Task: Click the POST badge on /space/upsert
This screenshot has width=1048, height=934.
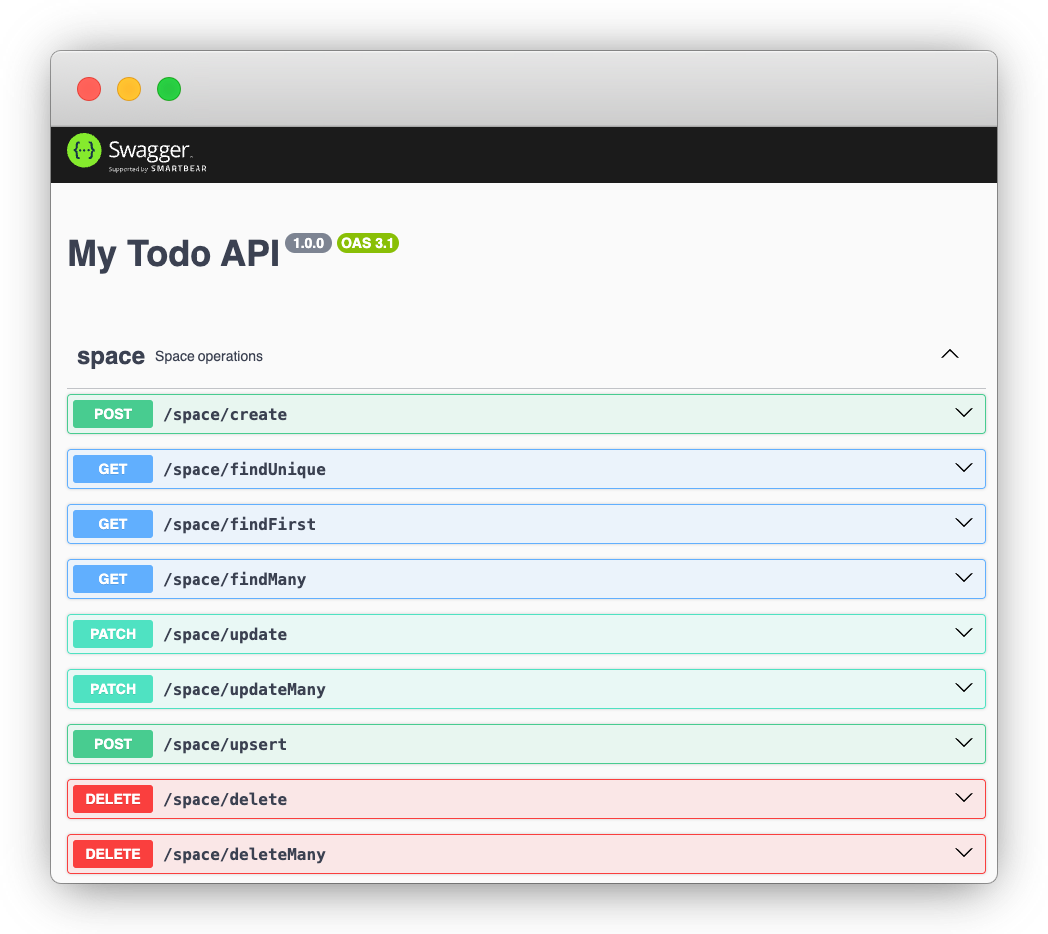Action: [112, 743]
